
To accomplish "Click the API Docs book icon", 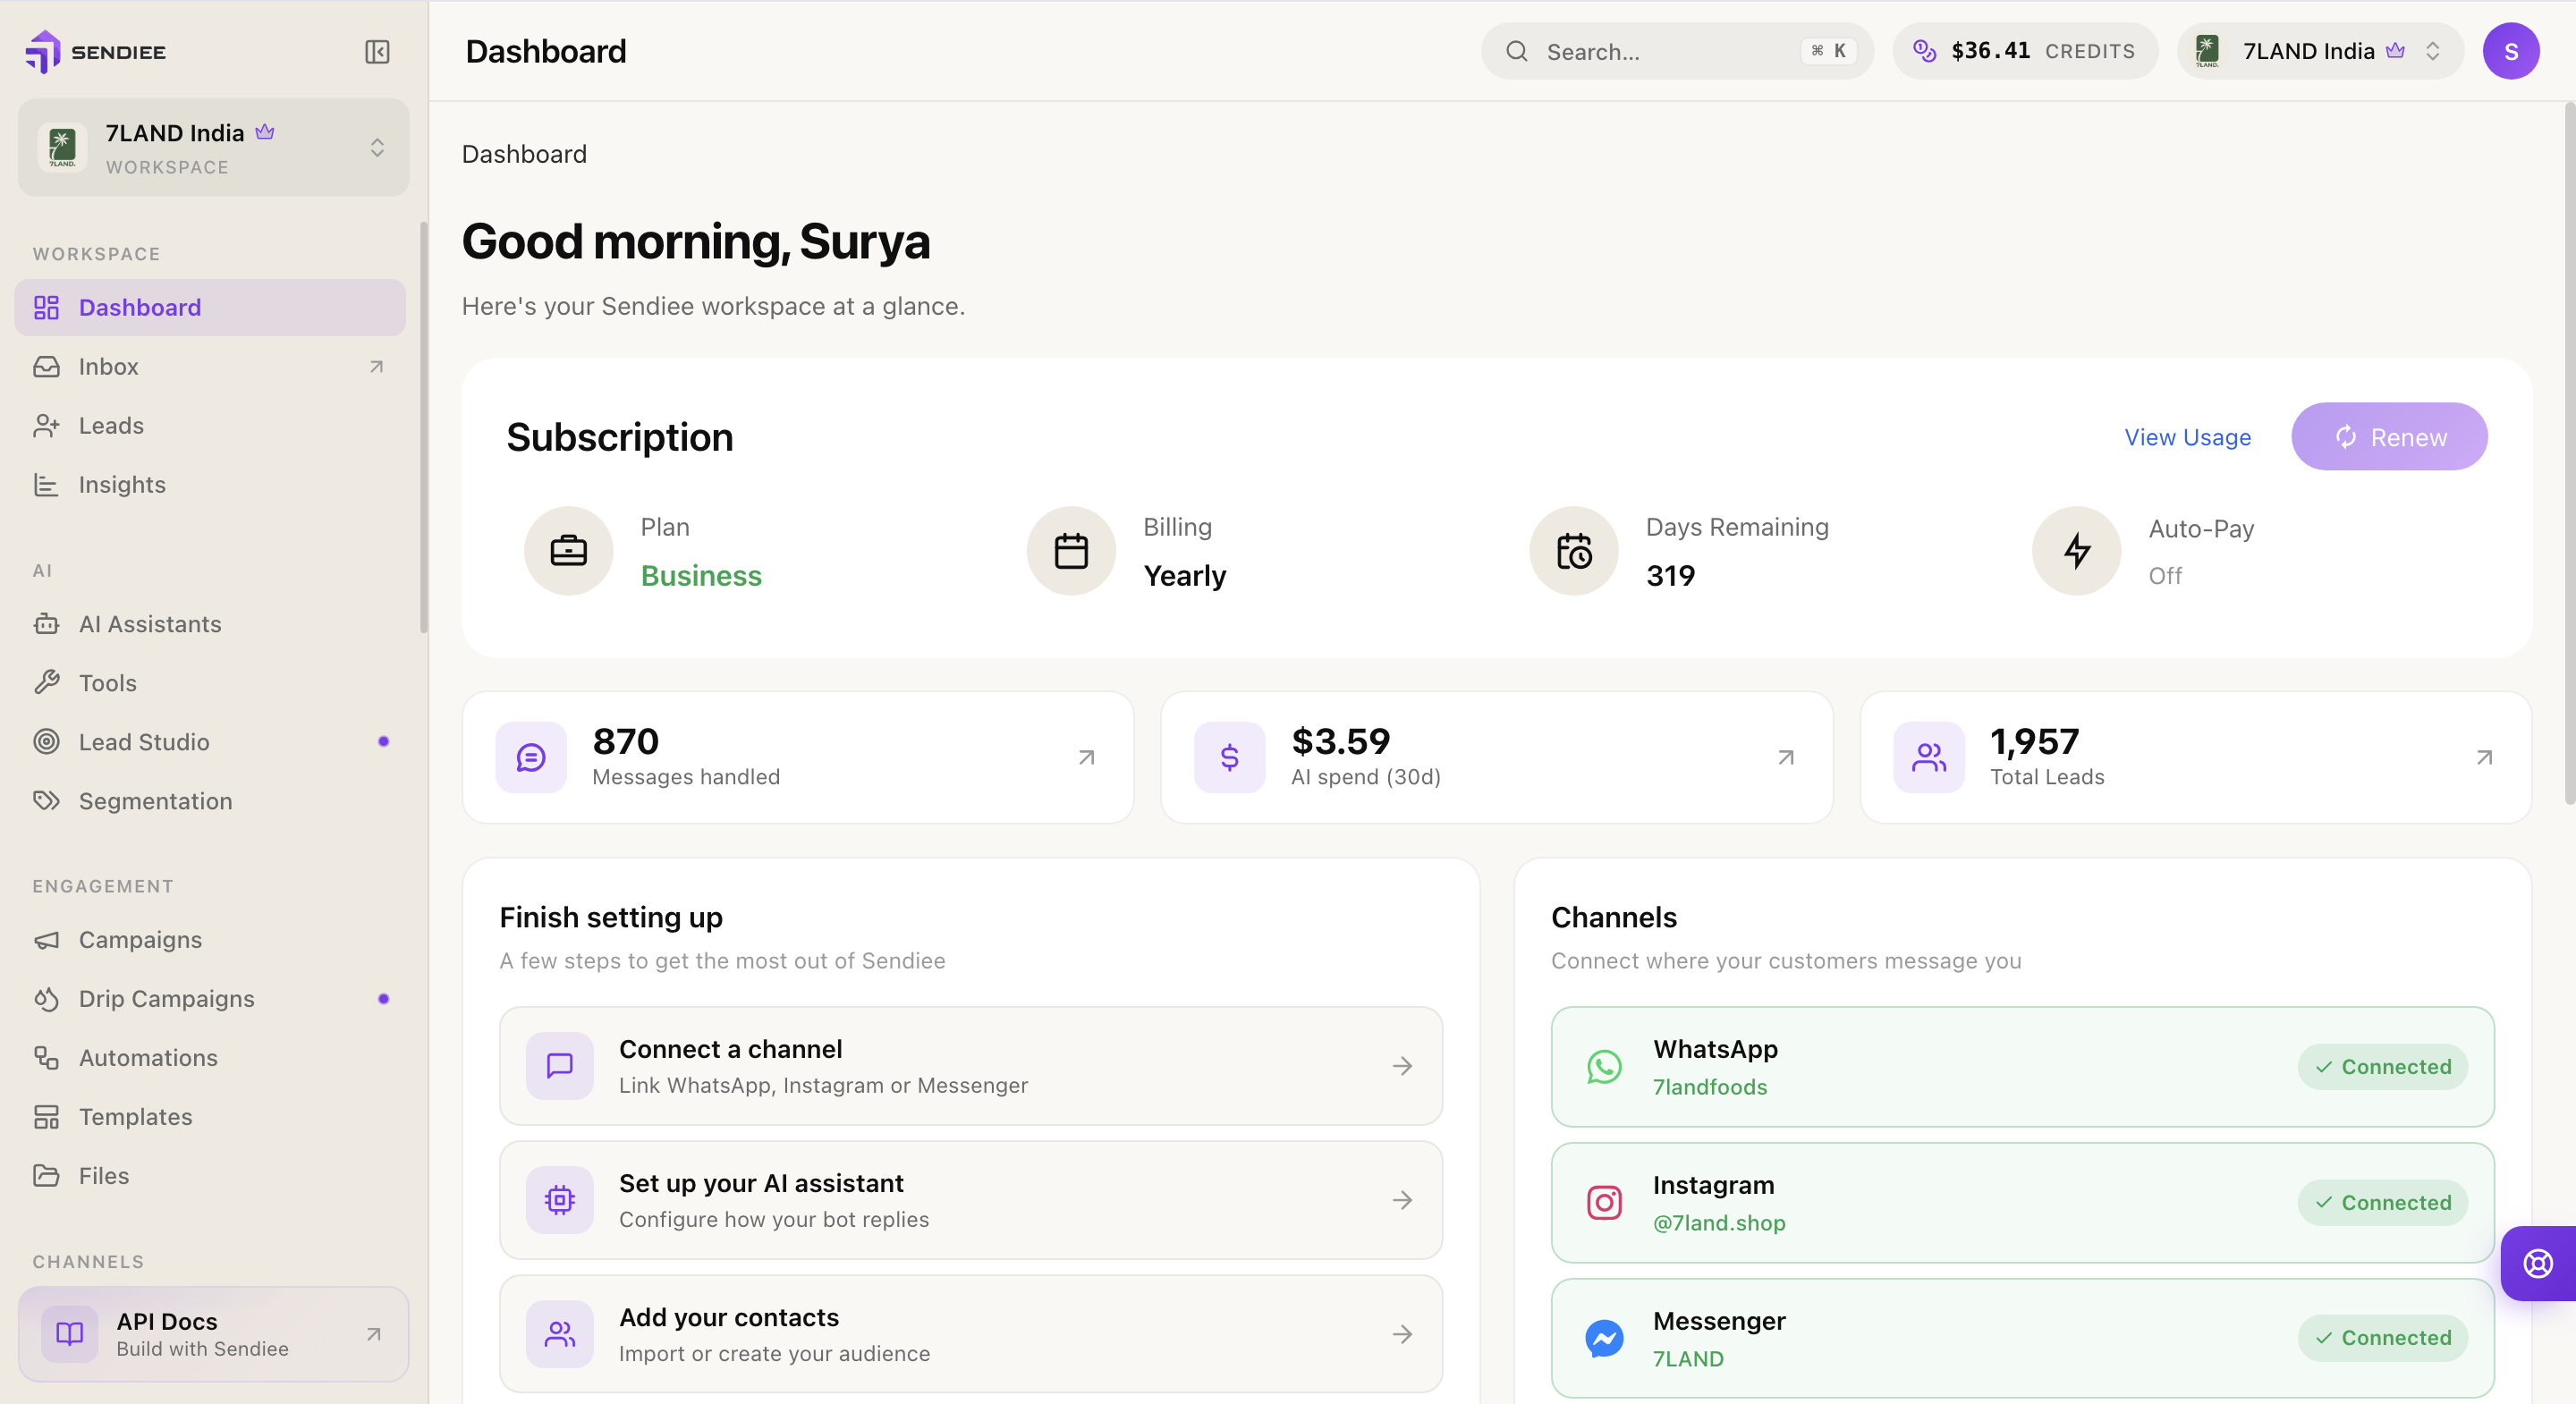I will [69, 1334].
